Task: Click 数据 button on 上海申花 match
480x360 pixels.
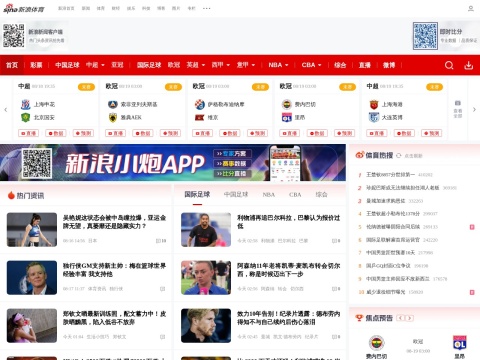Action: point(56,133)
